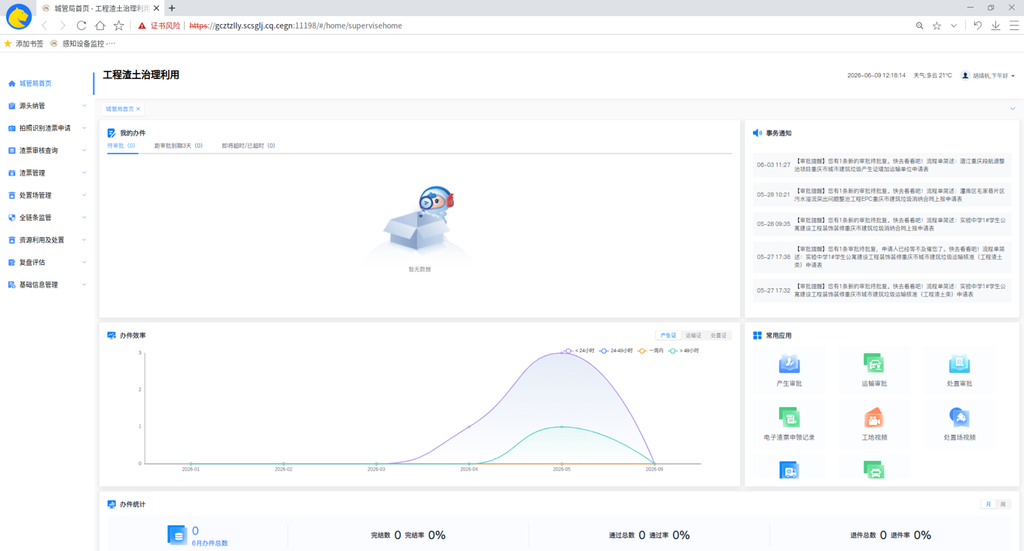Click the browser home icon
Screen dimensions: 1024x551
[x=100, y=25]
